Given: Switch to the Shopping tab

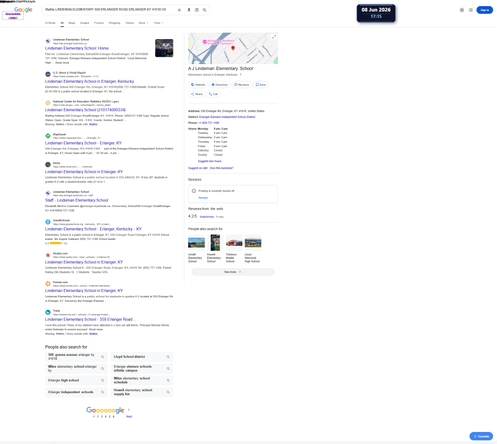Looking at the screenshot, I should pos(114,23).
